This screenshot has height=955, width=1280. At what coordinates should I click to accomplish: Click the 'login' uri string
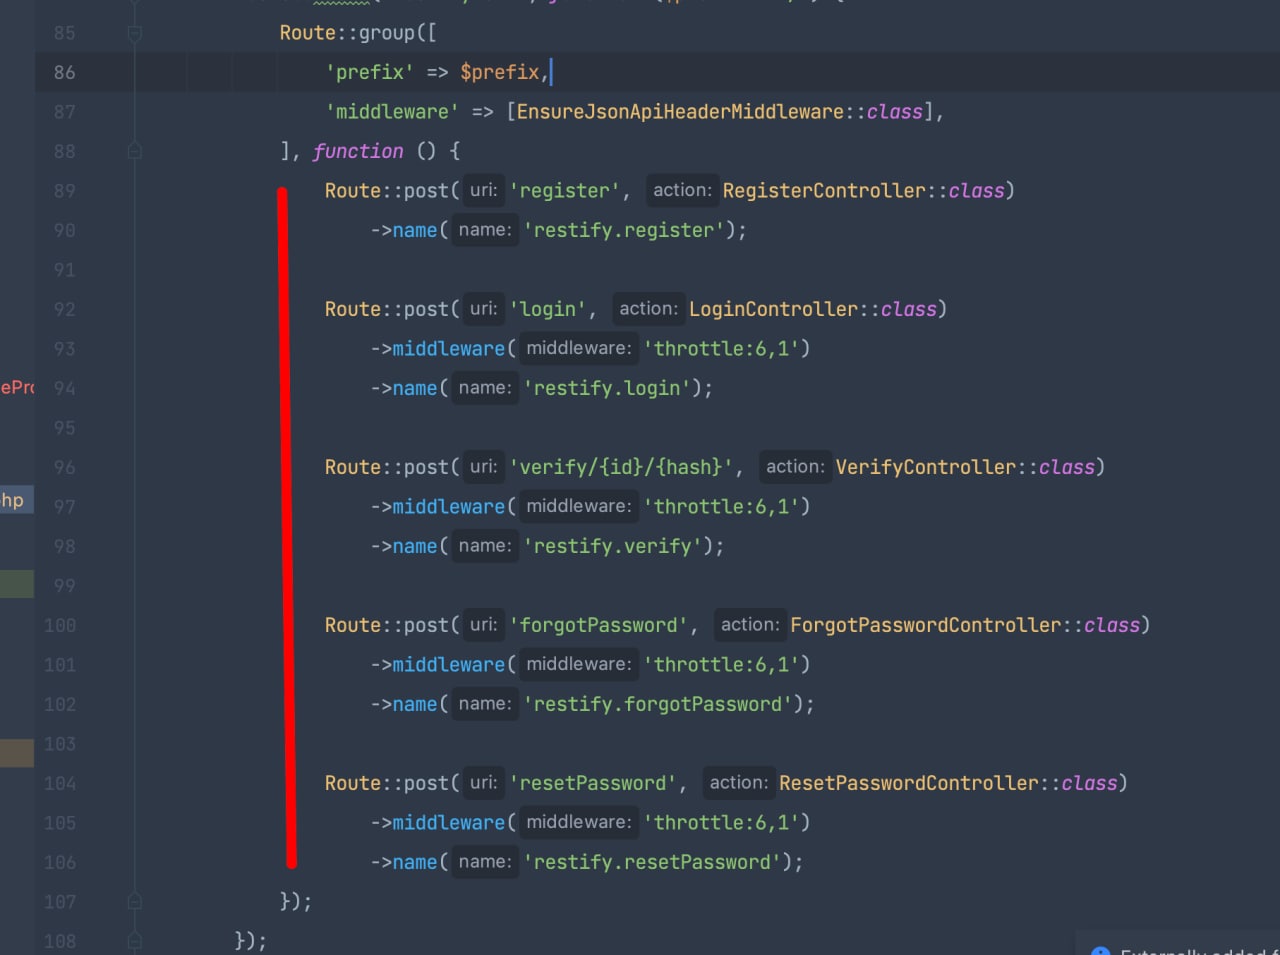click(x=548, y=309)
